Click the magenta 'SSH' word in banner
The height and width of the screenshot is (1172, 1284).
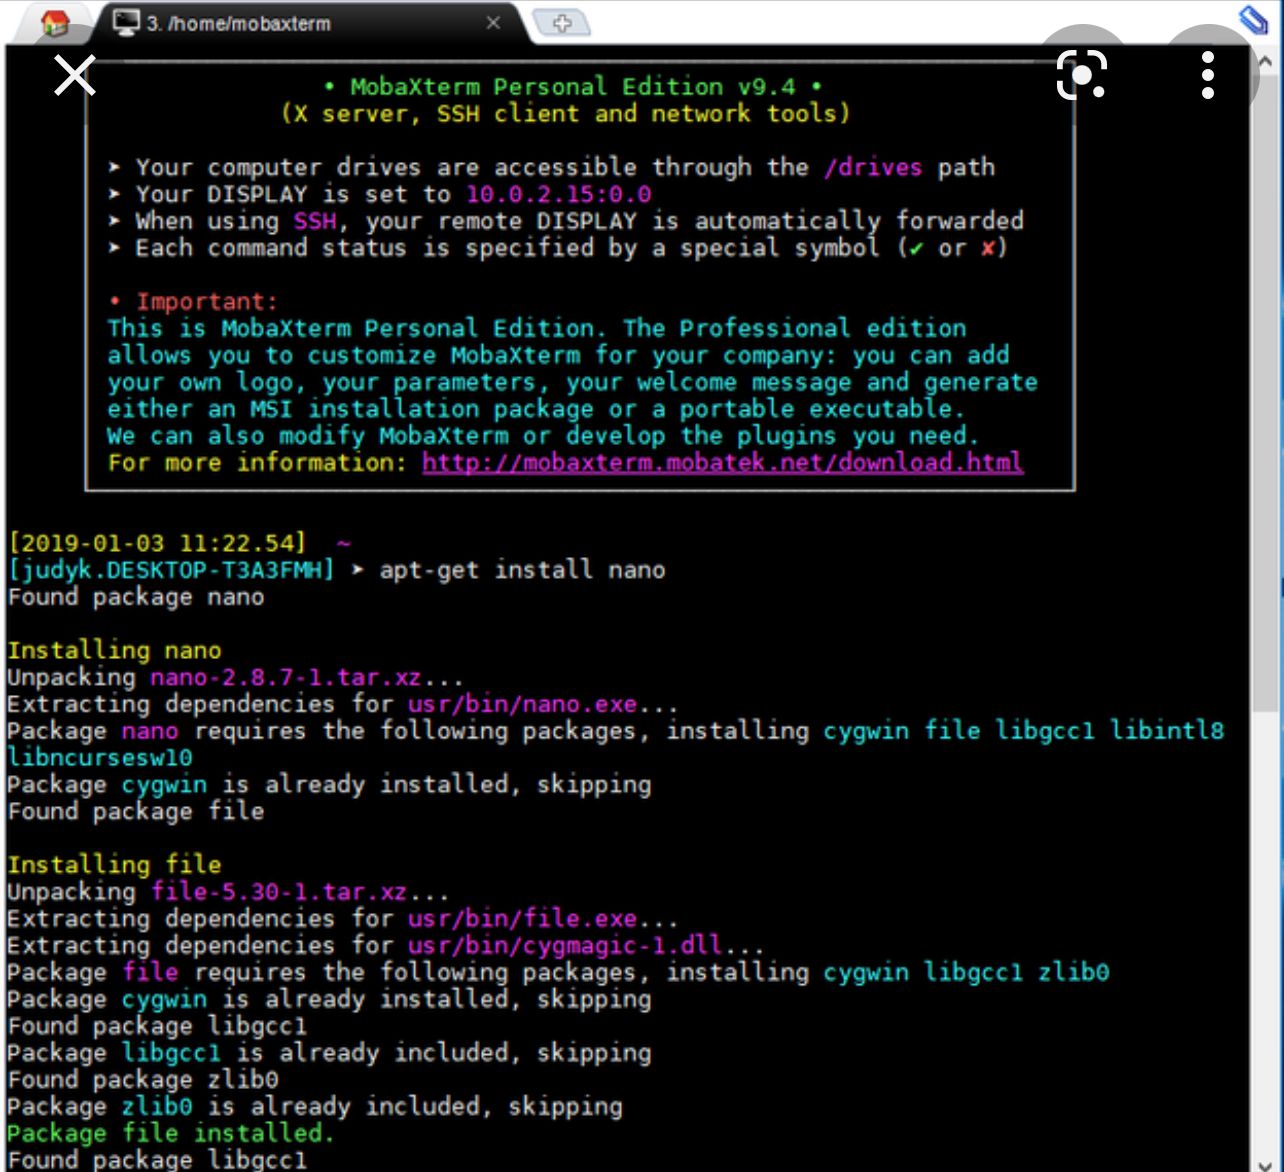click(315, 221)
